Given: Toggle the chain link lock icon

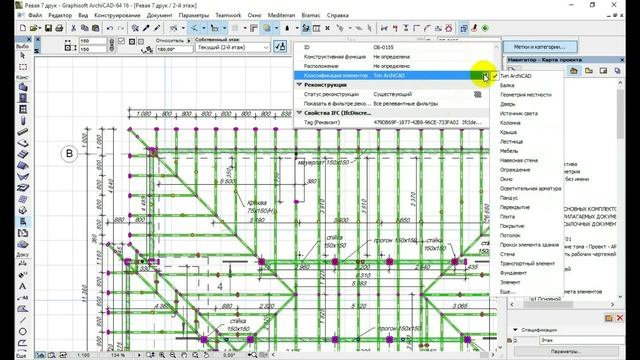Looking at the screenshot, I should [x=111, y=45].
